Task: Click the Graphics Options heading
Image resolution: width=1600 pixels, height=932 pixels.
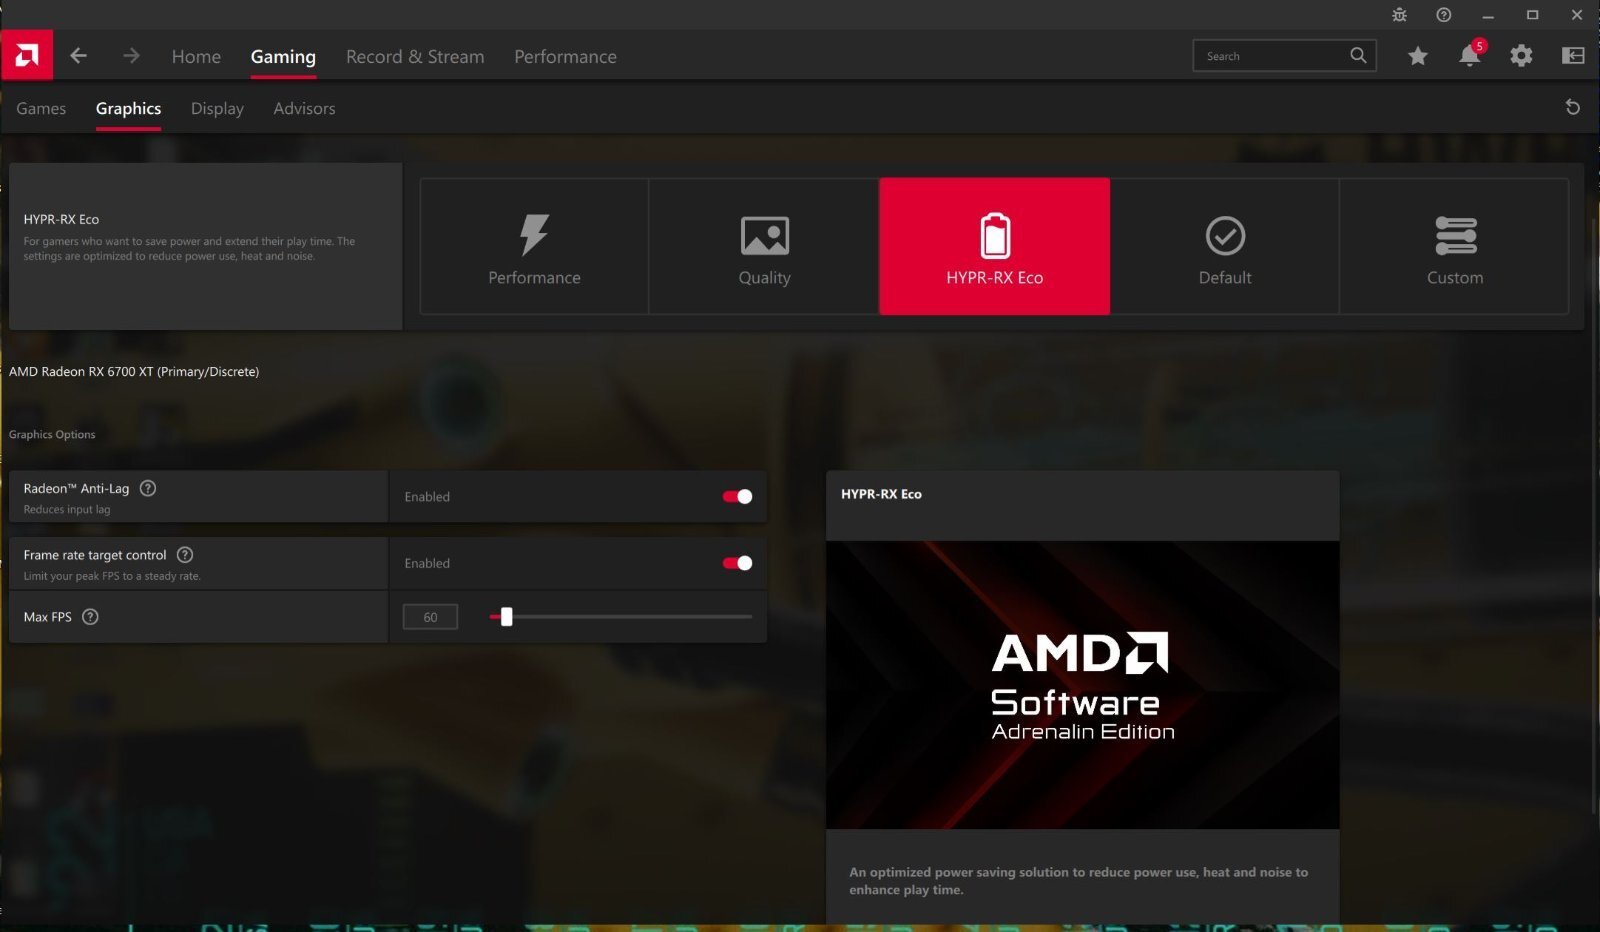Action: tap(52, 434)
